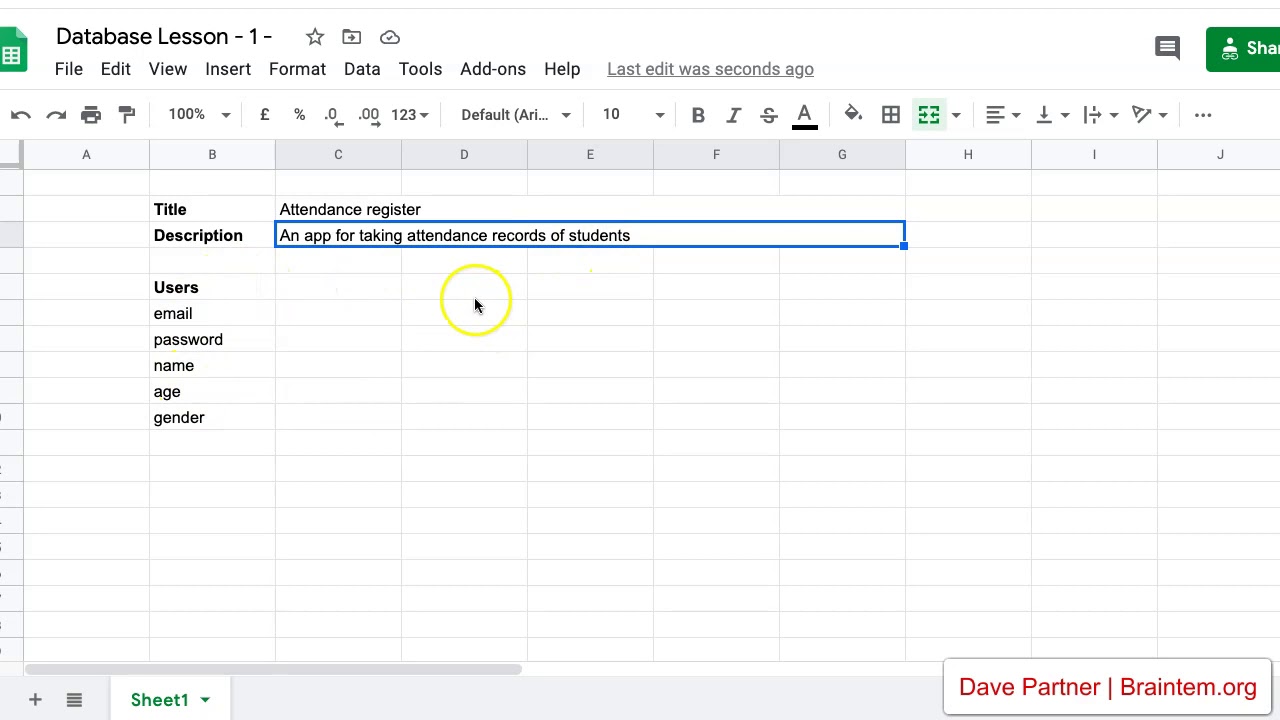Select the 'name' cell

tap(212, 365)
